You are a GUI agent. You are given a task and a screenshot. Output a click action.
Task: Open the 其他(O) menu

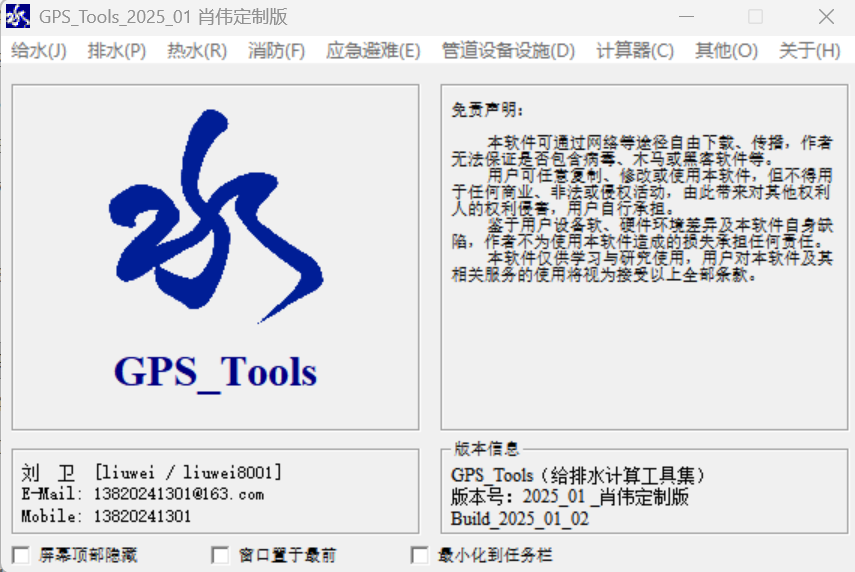pos(726,51)
